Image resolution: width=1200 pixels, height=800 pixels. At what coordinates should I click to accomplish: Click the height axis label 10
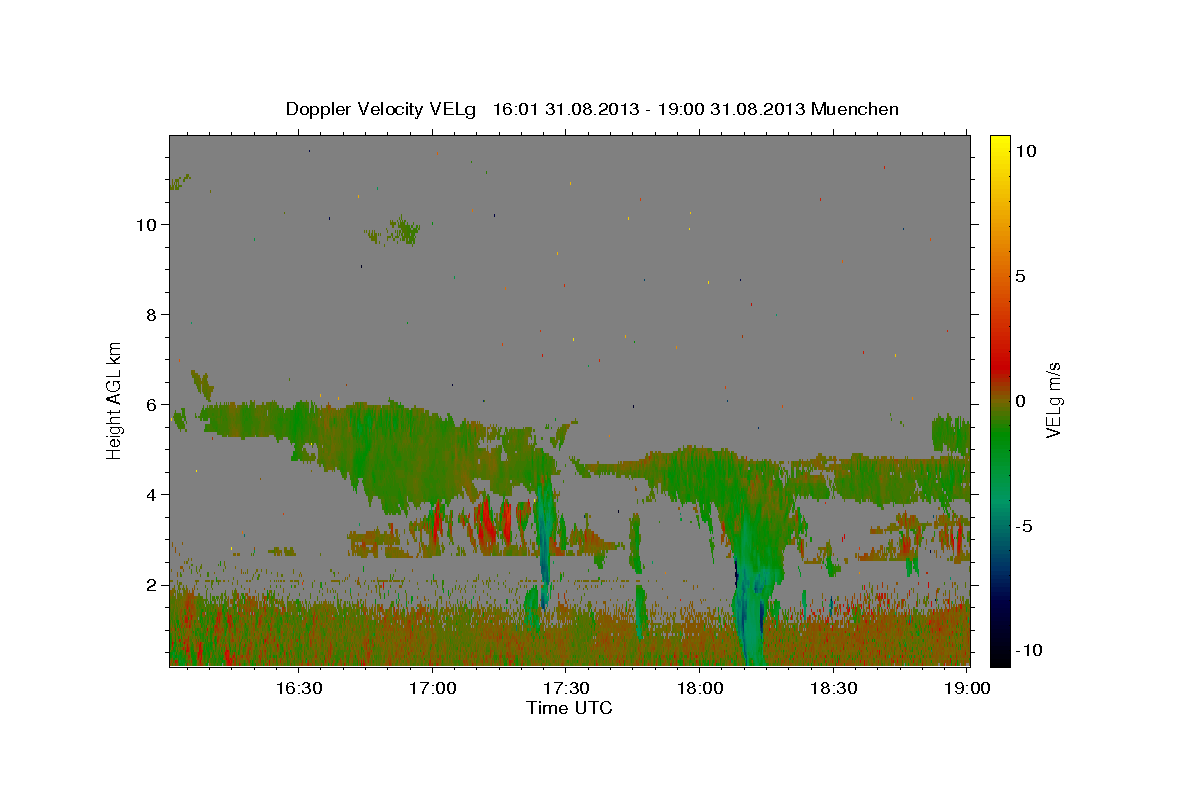[x=149, y=225]
